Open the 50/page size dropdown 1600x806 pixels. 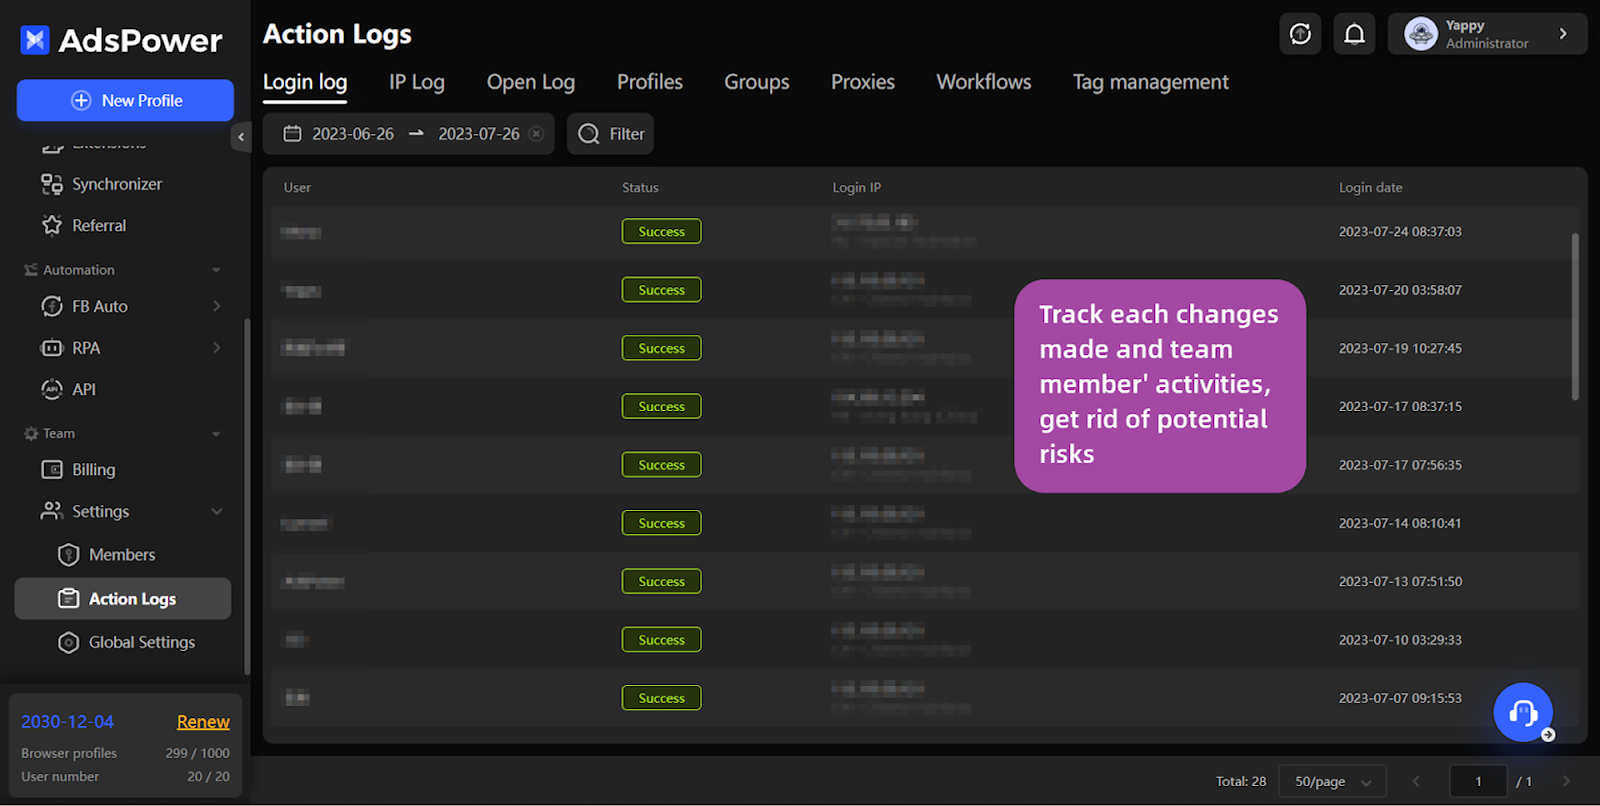click(x=1332, y=781)
